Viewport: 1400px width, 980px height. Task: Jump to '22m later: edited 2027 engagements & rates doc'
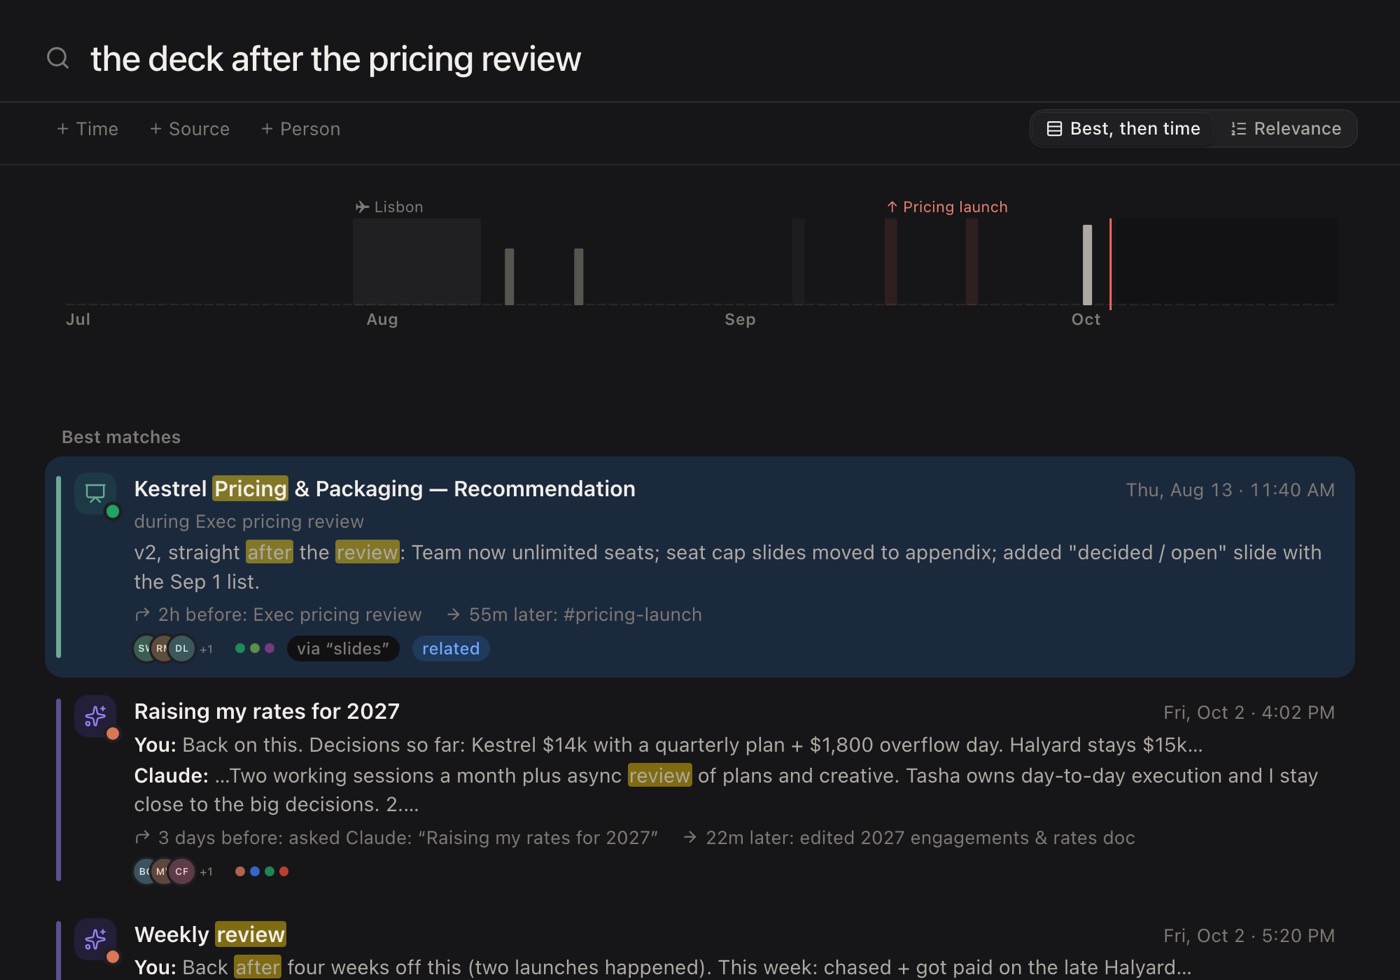point(909,838)
